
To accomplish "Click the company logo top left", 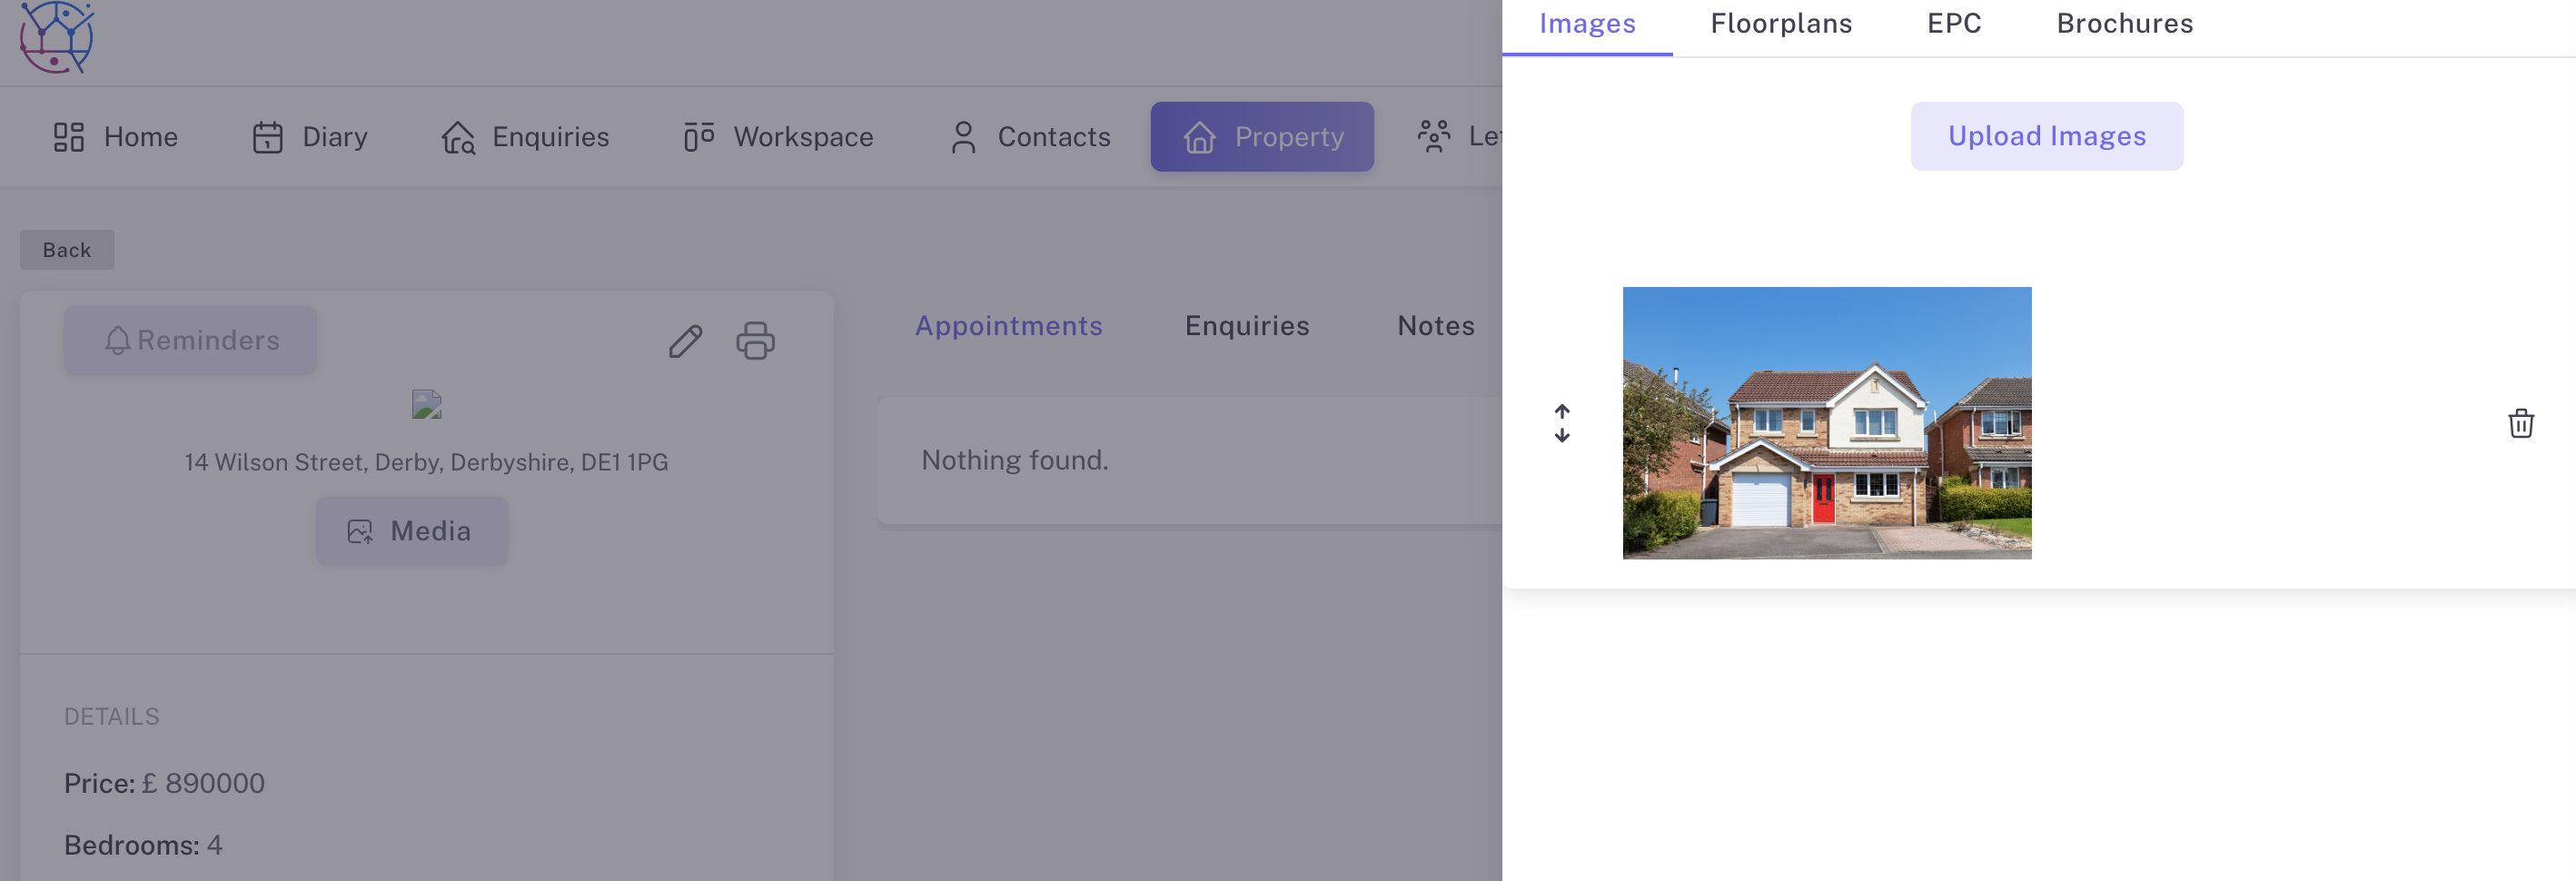I will (58, 38).
